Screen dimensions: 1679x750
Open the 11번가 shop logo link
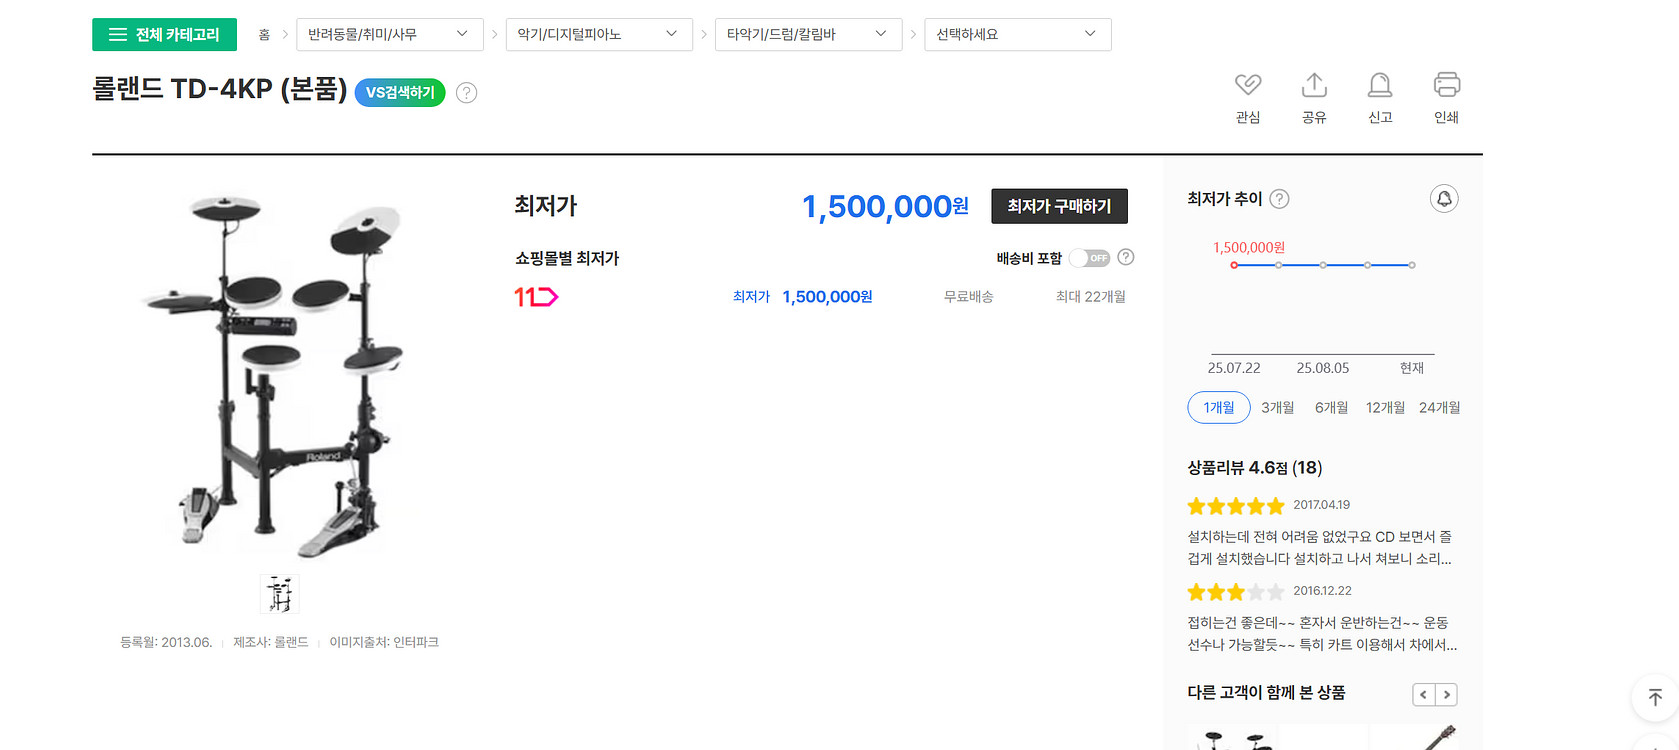point(536,297)
